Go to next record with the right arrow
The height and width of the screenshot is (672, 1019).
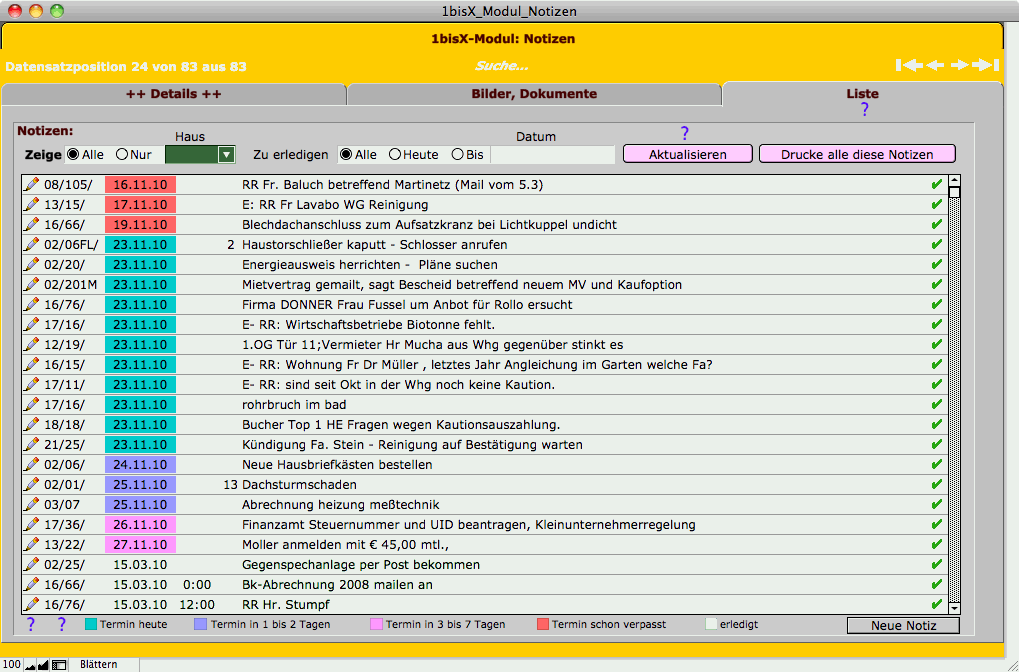tap(959, 65)
